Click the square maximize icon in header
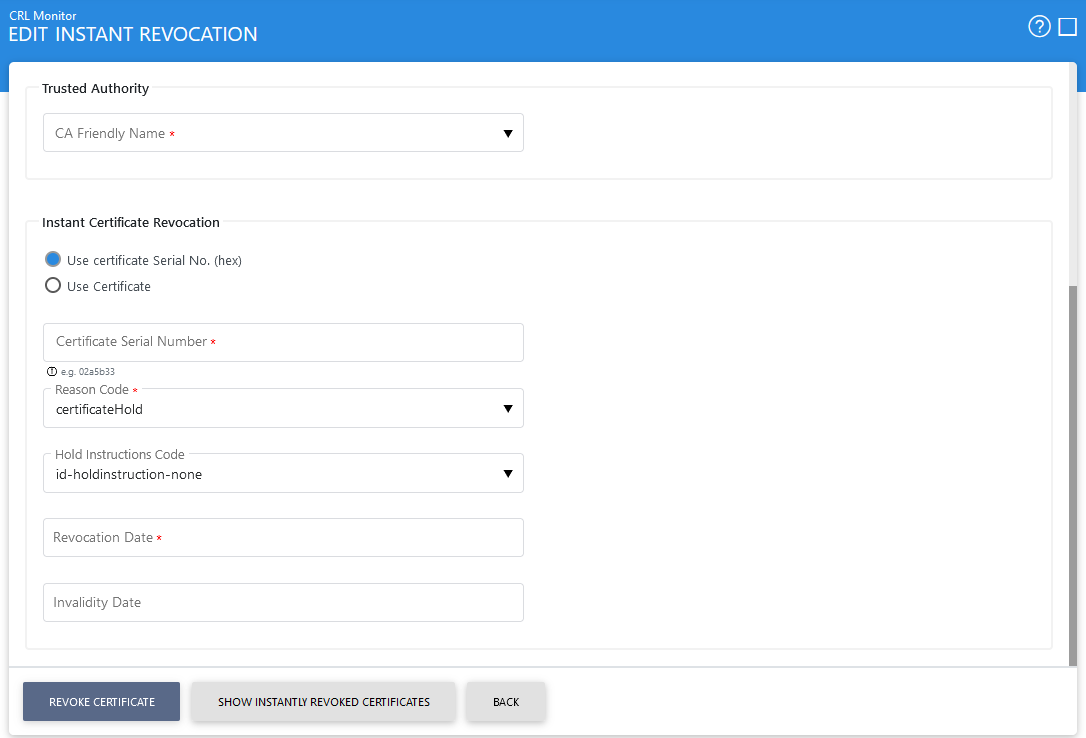Viewport: 1086px width, 738px height. tap(1067, 27)
